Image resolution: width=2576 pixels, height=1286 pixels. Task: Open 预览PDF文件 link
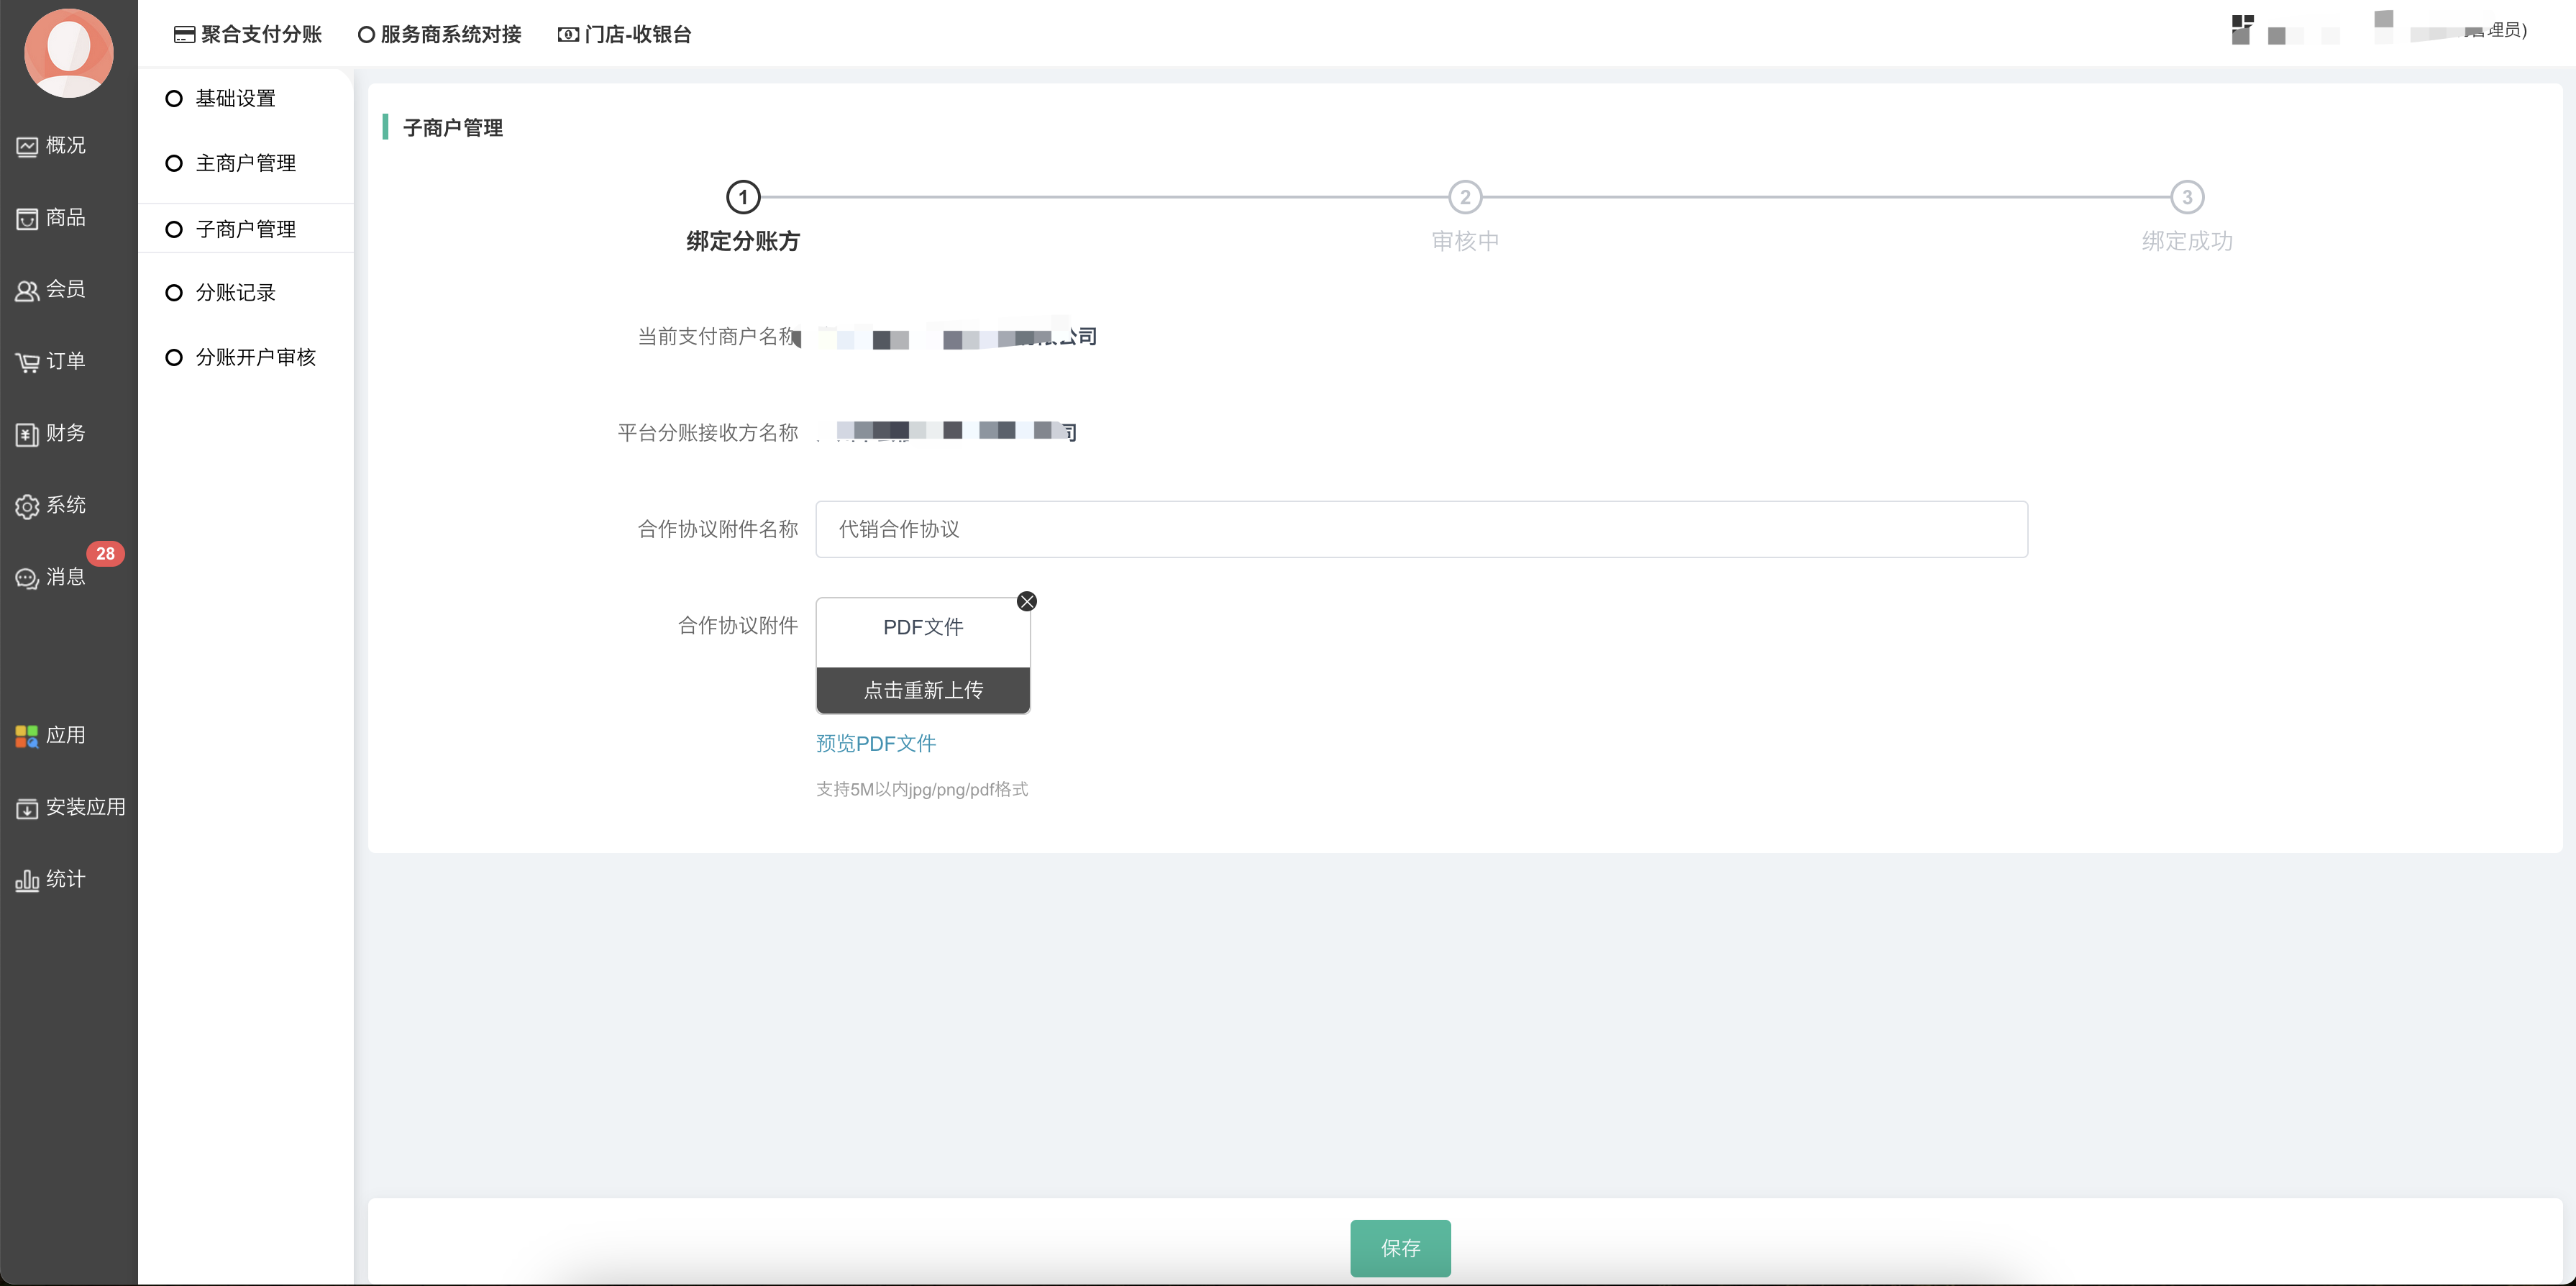tap(875, 743)
